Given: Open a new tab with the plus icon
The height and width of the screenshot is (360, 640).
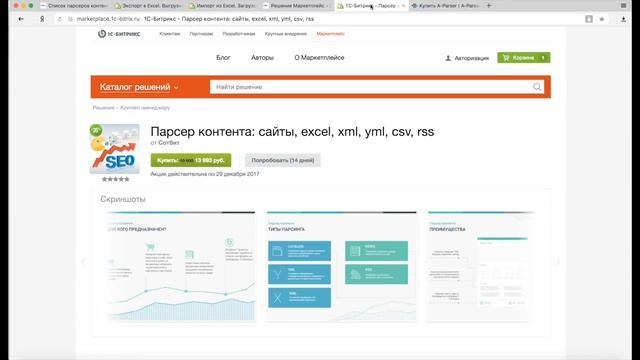Looking at the screenshot, I should (x=489, y=6).
